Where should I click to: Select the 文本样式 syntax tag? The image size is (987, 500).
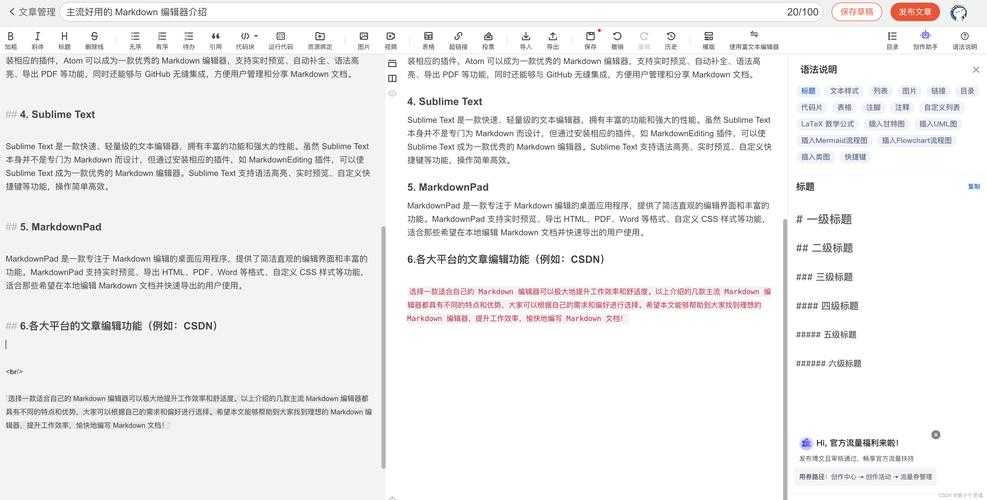click(844, 91)
